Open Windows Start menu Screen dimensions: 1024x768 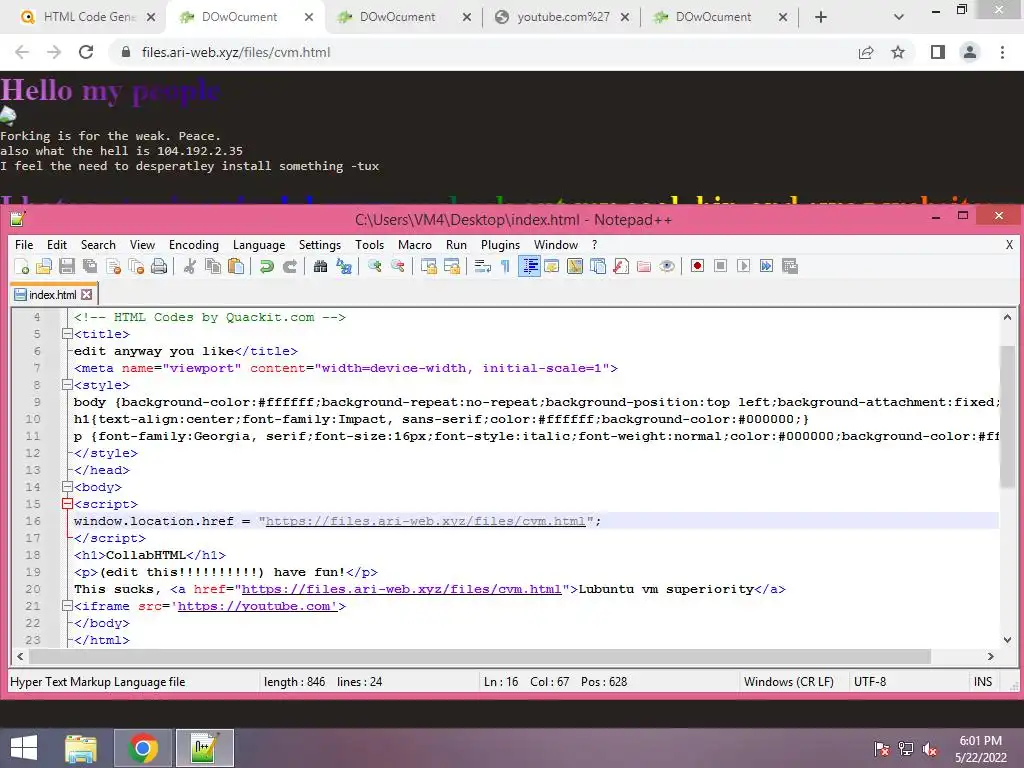pyautogui.click(x=24, y=748)
